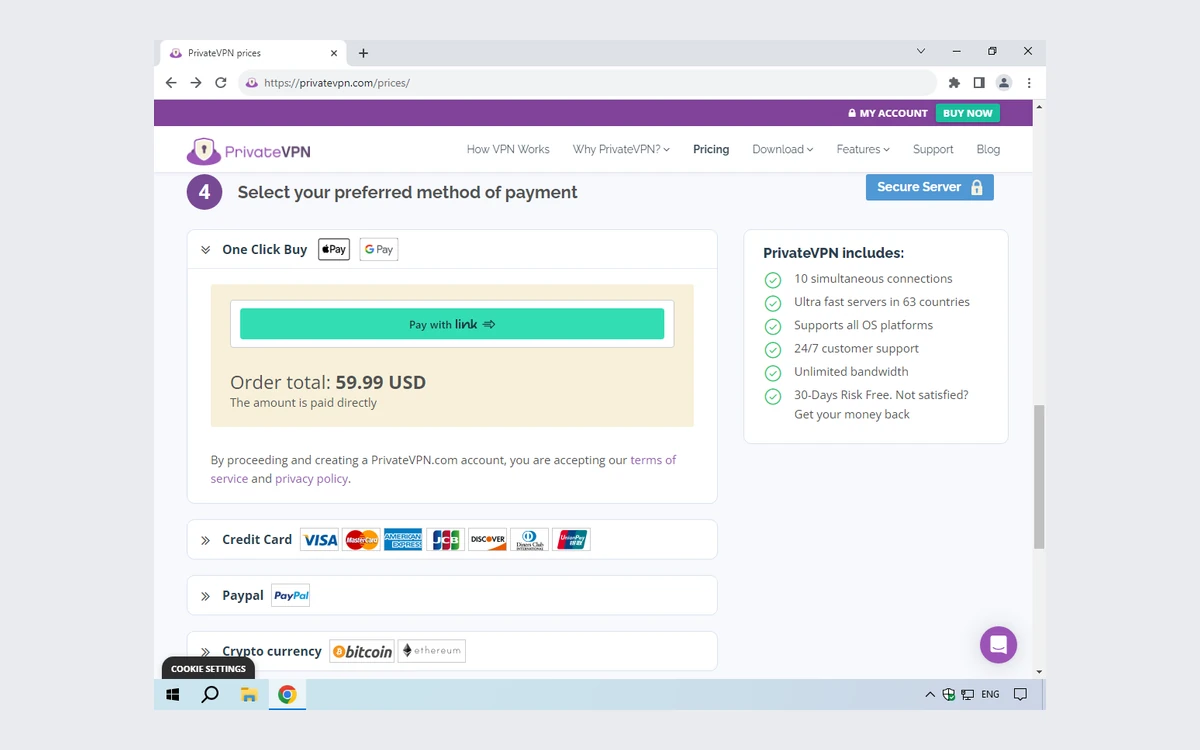Expand the Crypto currency section
Viewport: 1200px width, 750px height.
(x=205, y=652)
